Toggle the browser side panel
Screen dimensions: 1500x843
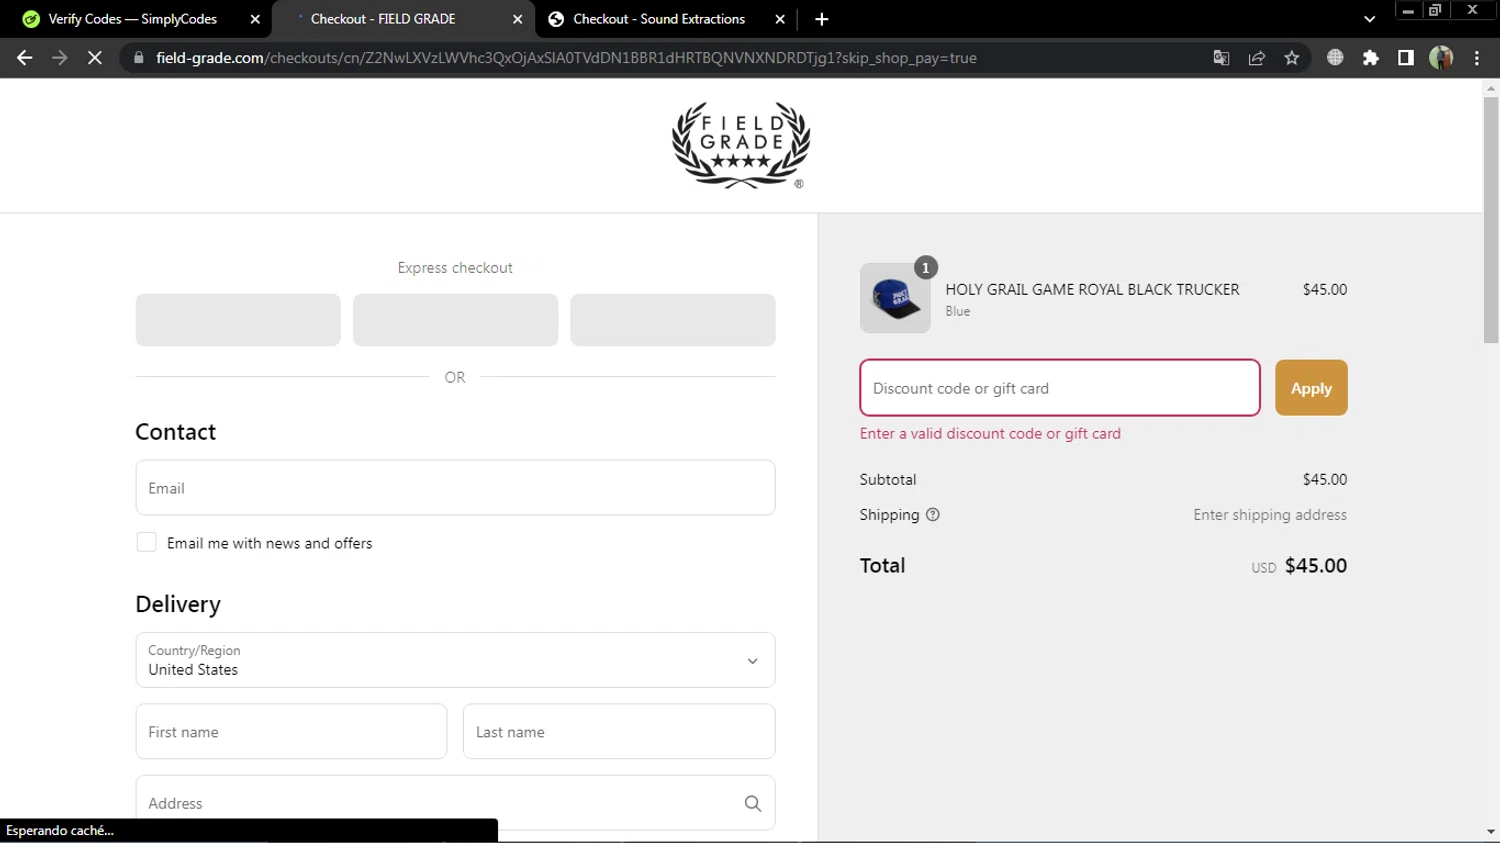pos(1406,58)
